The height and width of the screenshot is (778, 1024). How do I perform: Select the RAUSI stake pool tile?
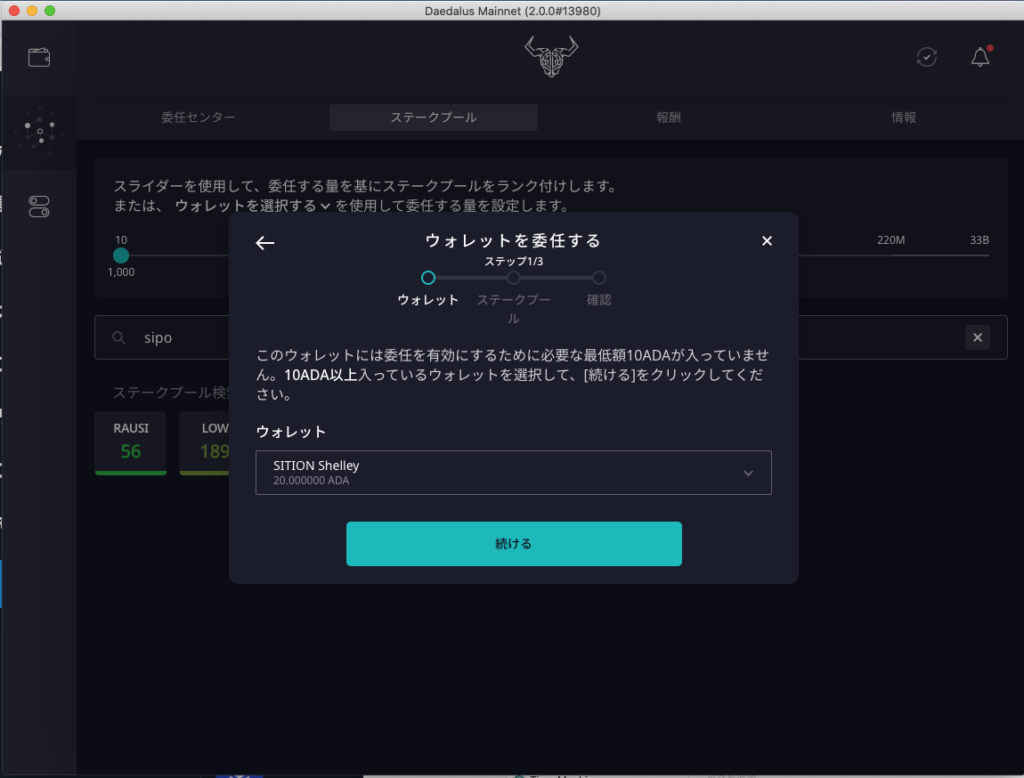coord(131,442)
